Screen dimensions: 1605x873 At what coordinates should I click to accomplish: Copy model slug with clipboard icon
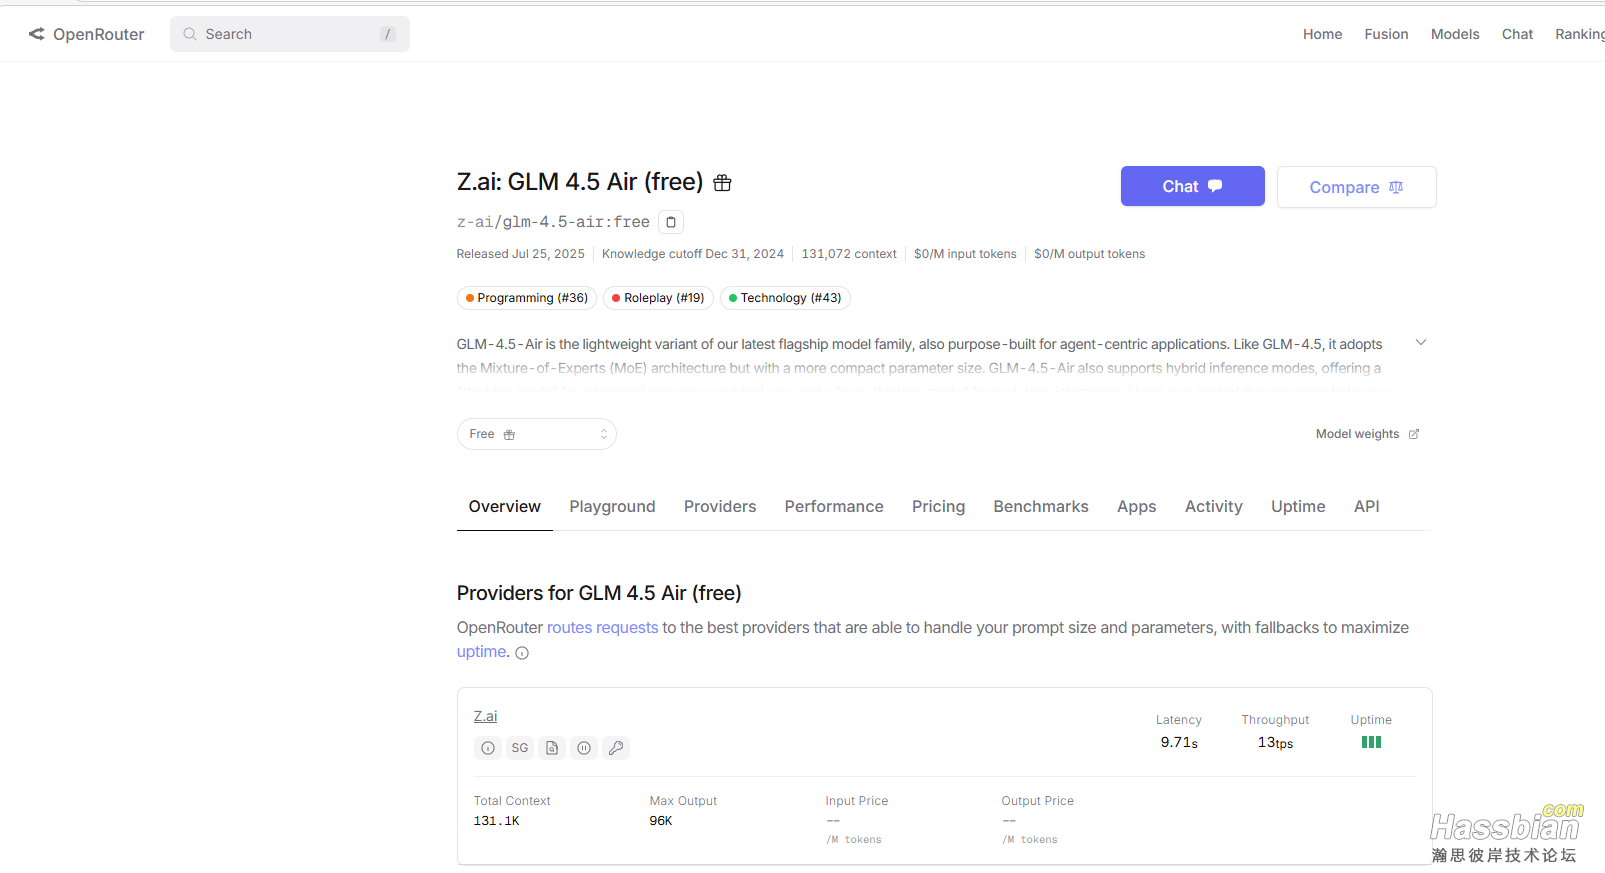(x=671, y=222)
